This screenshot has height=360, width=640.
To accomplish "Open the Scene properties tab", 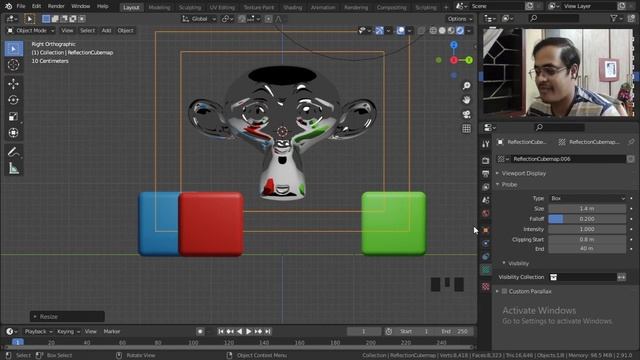I will (485, 200).
